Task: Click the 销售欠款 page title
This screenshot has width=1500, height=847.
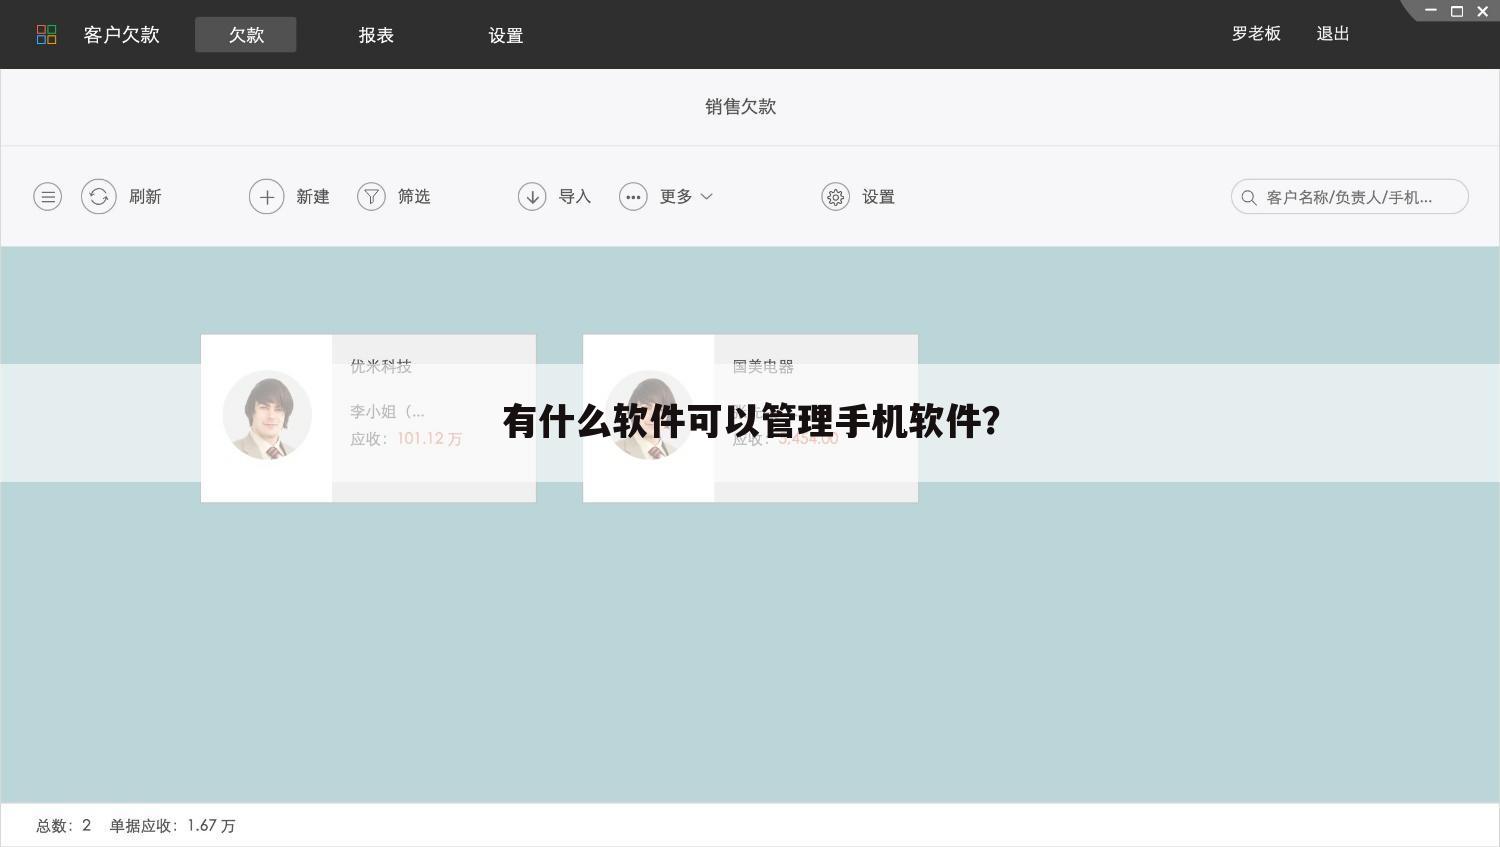Action: [x=741, y=107]
